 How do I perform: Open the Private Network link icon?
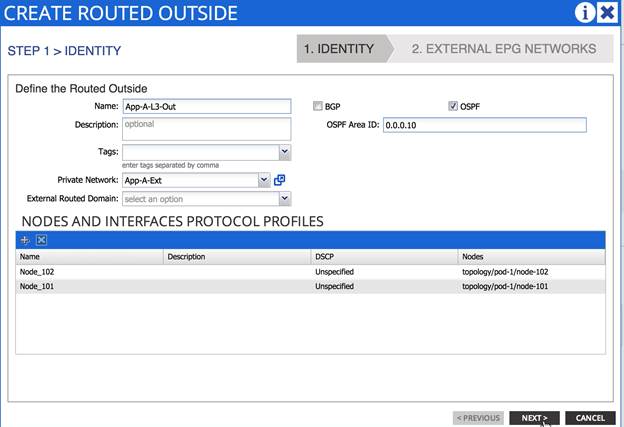[x=279, y=180]
